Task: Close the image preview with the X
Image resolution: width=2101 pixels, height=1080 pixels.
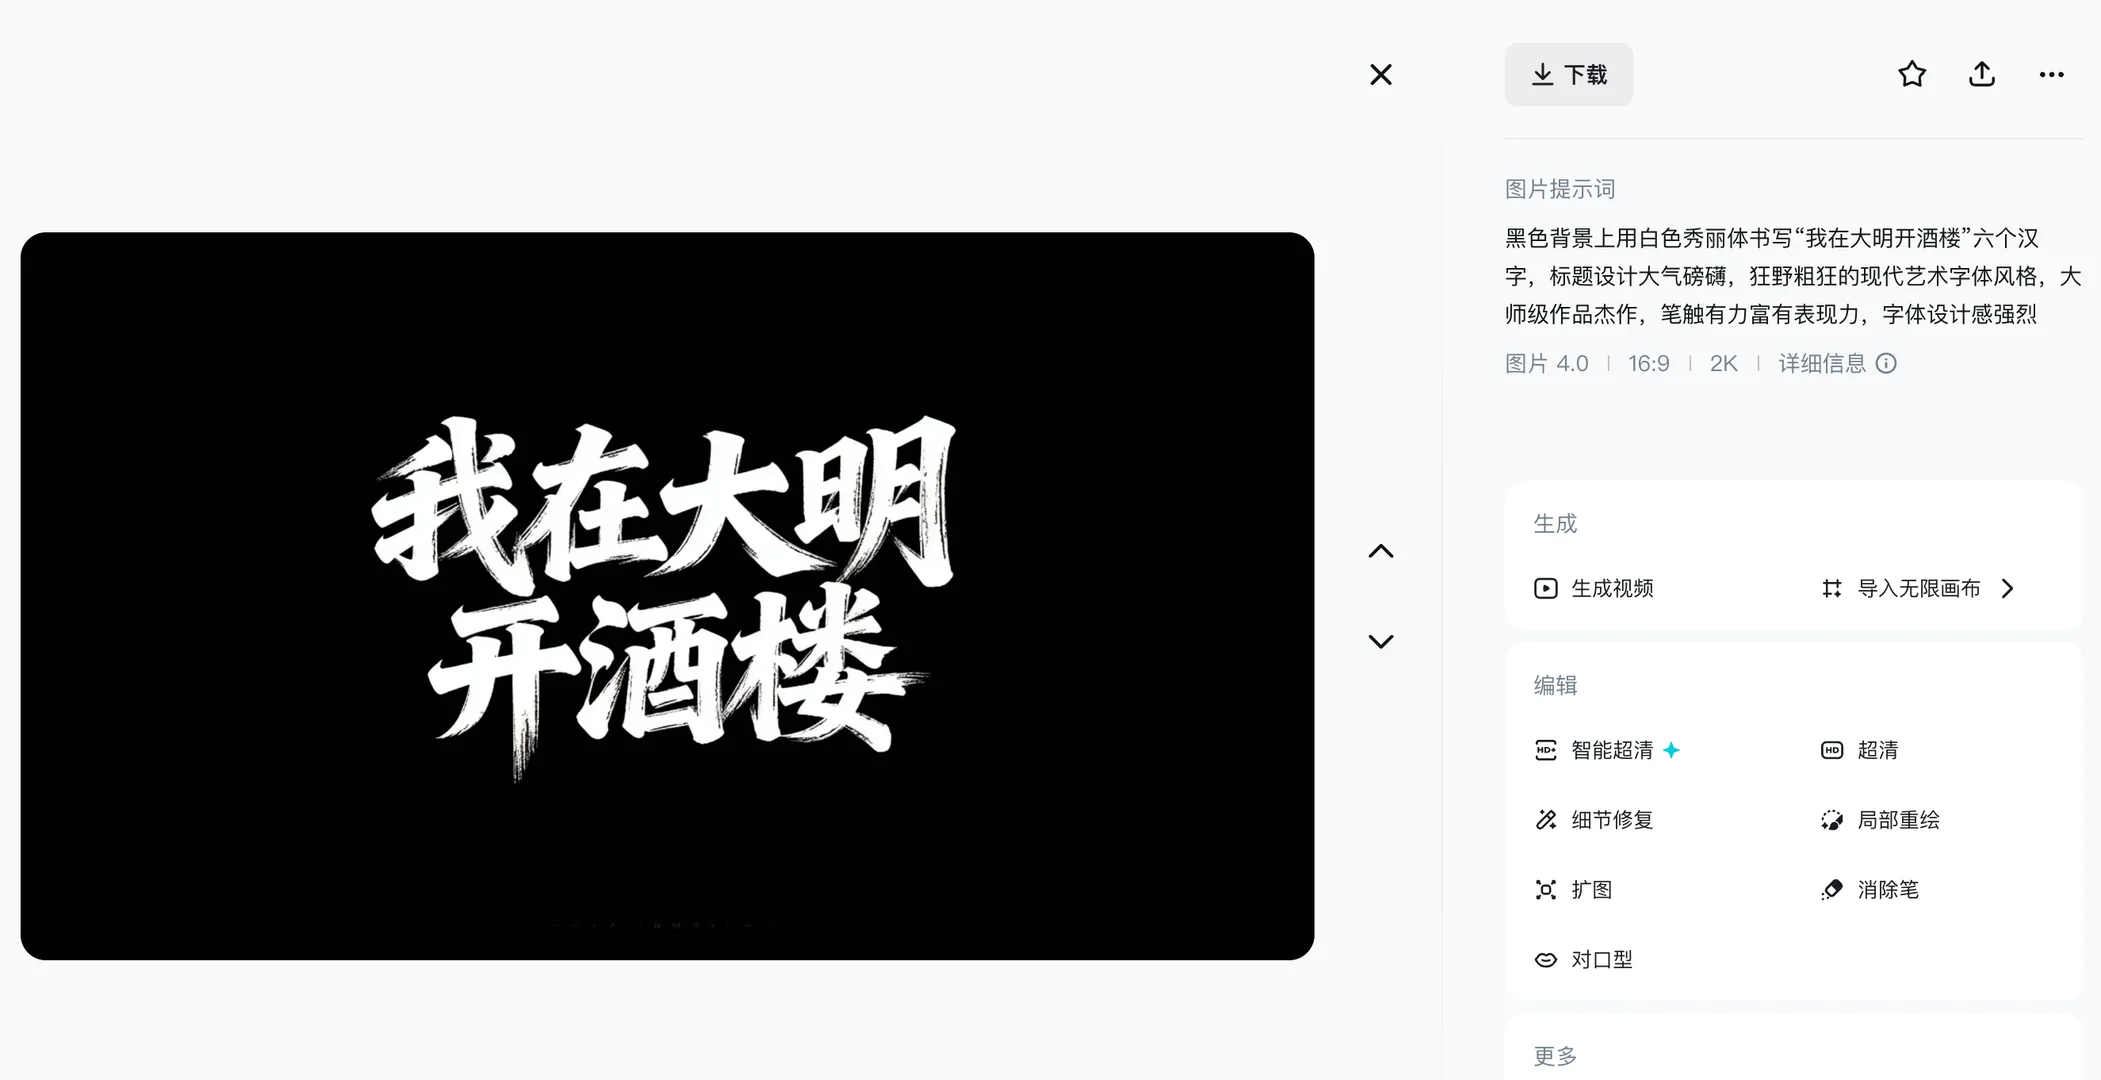Action: pyautogui.click(x=1380, y=75)
